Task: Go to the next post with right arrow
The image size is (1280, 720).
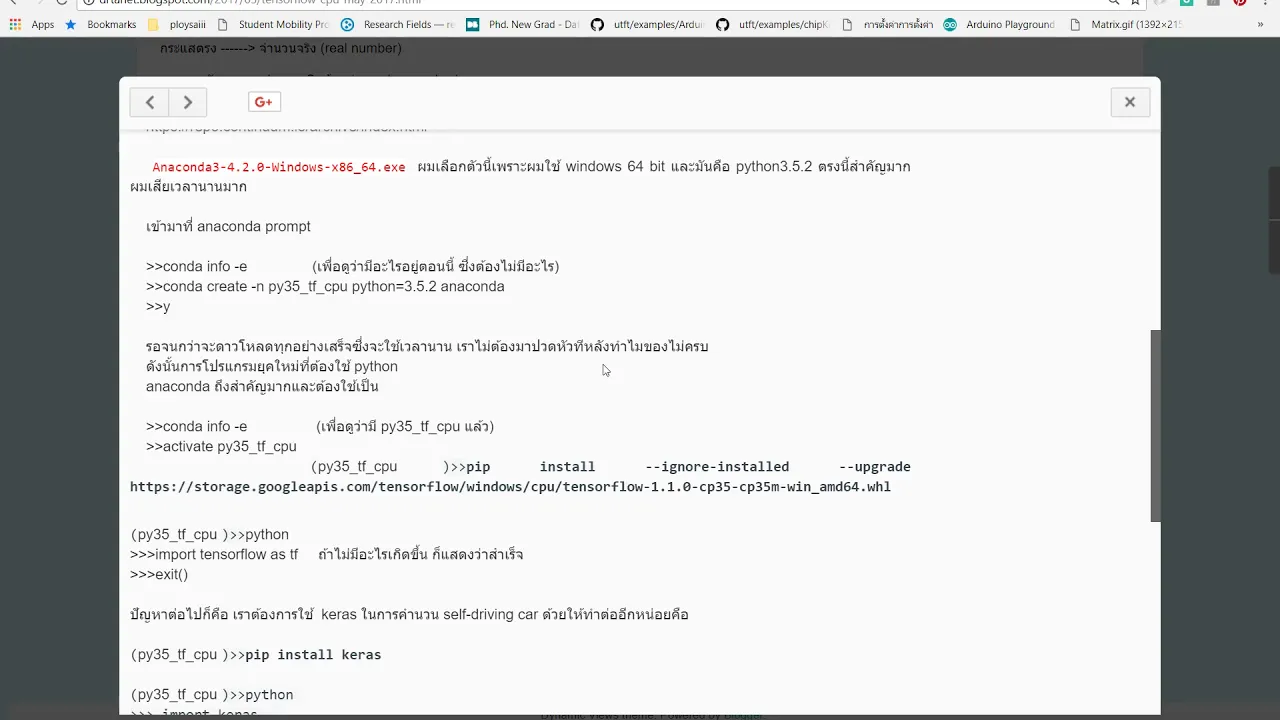Action: 187,102
